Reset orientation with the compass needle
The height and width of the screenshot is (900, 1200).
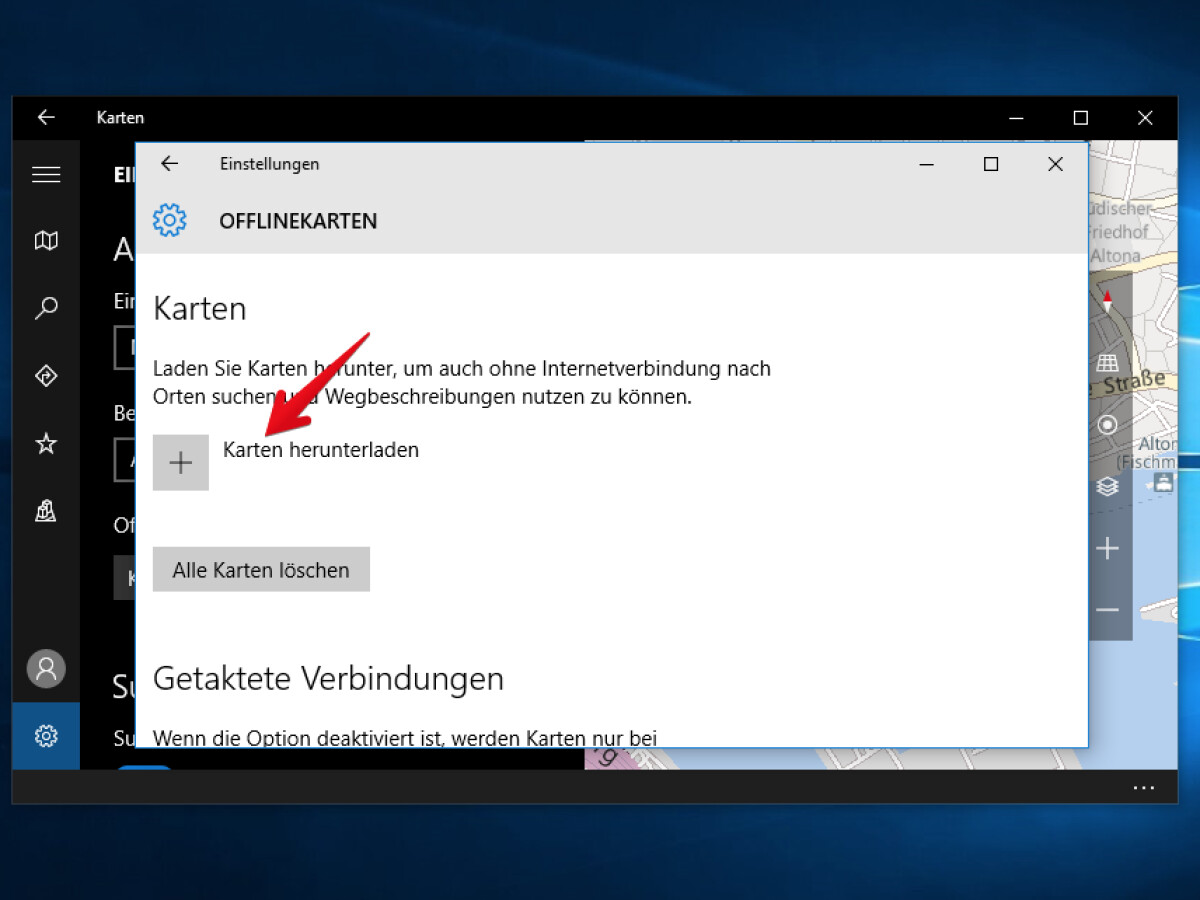1110,300
